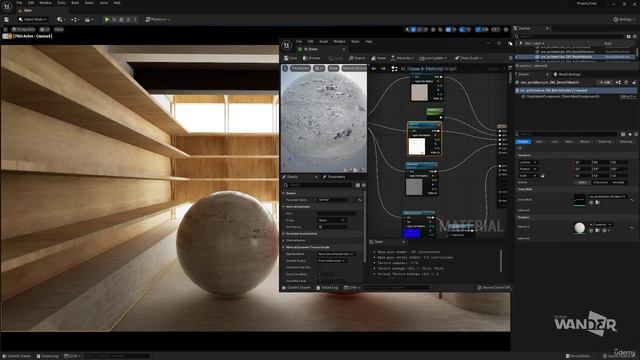The height and width of the screenshot is (360, 640).
Task: Open the Cinematics clapperboard icon menu
Action: click(89, 19)
